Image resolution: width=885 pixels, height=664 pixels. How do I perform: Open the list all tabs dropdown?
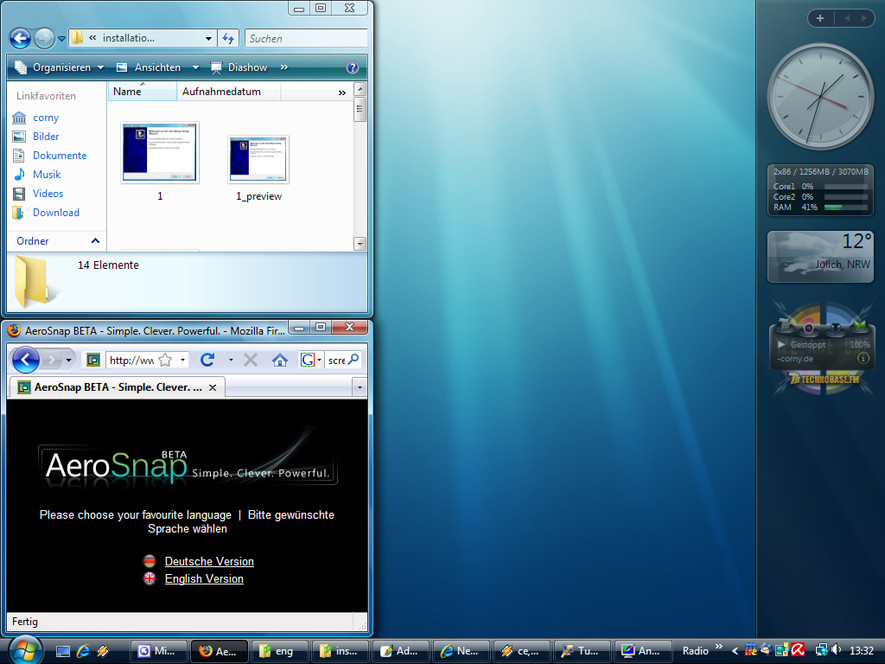click(x=360, y=388)
